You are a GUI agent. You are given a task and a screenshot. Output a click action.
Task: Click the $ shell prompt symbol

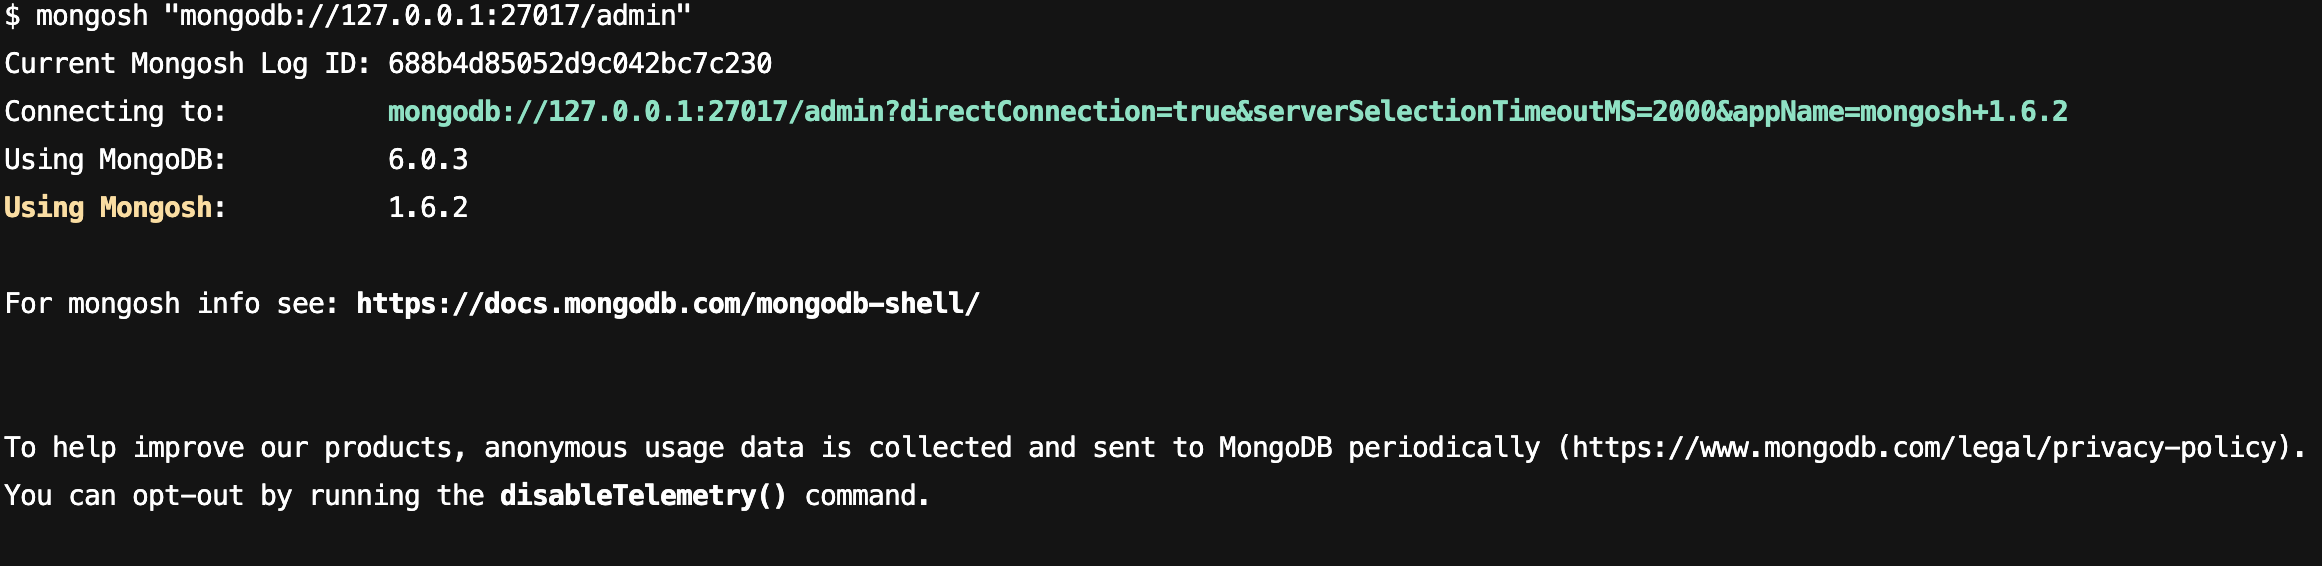tap(12, 16)
